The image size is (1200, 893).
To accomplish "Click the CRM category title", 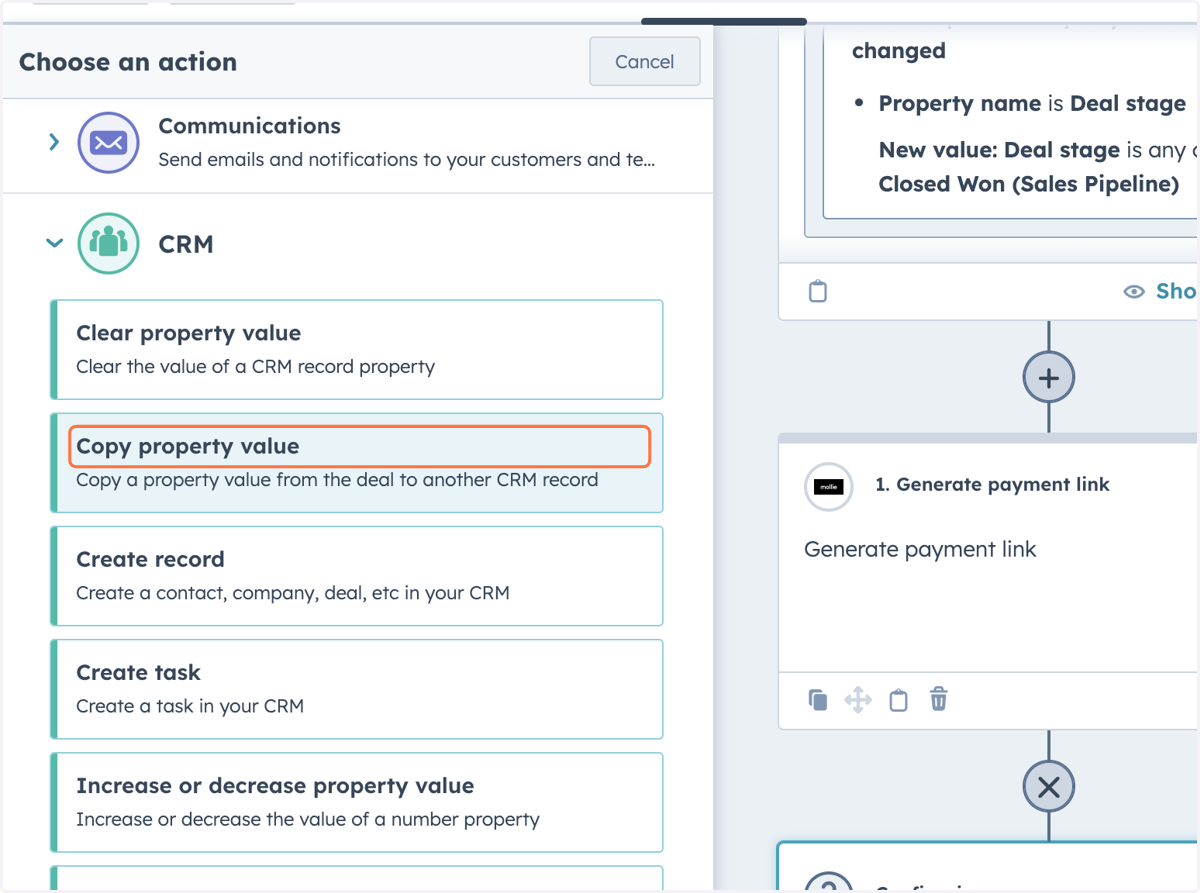I will point(186,244).
